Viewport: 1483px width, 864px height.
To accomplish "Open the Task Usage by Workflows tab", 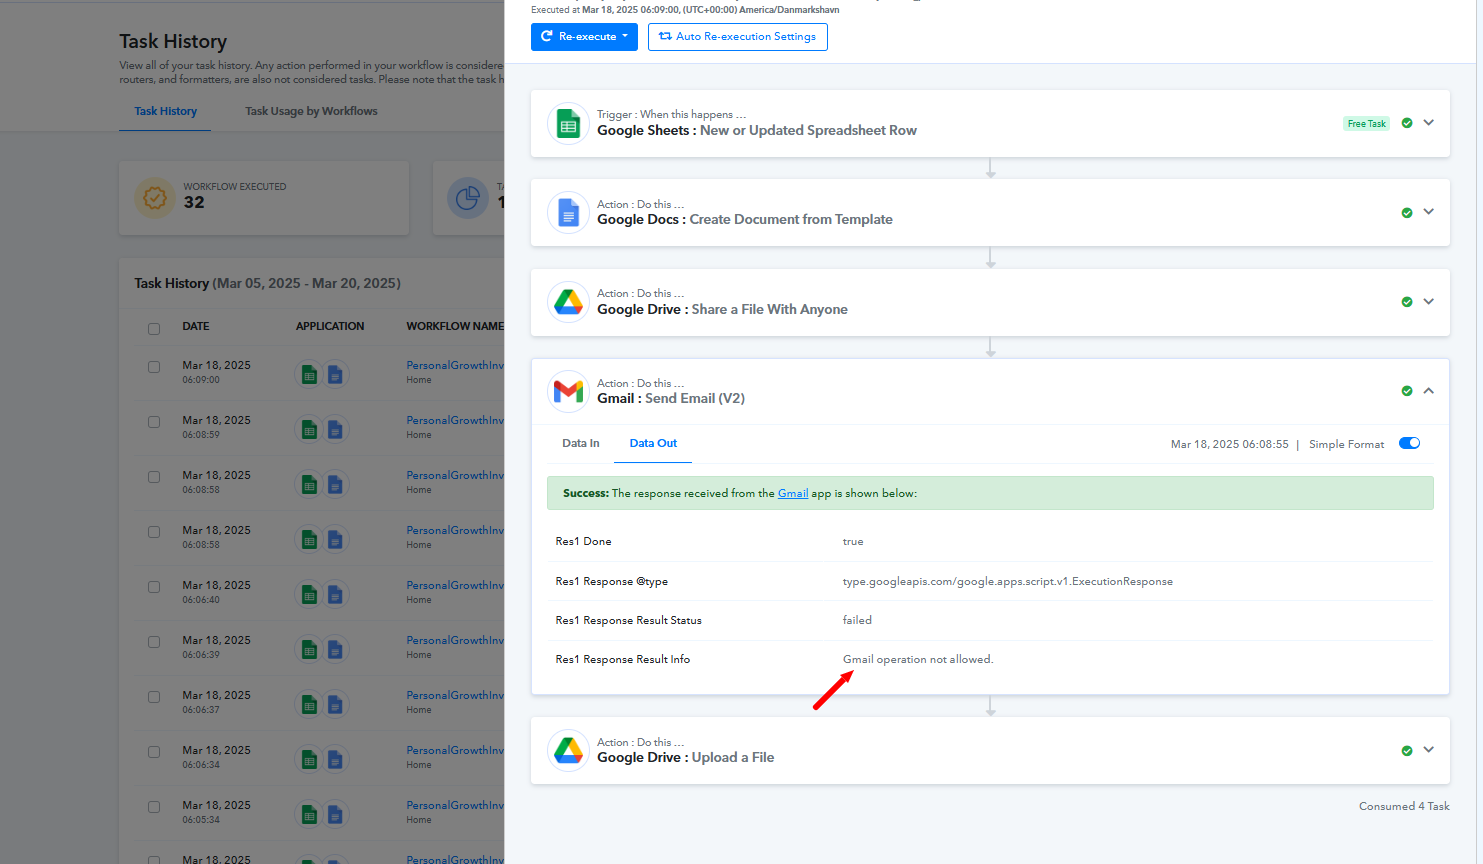I will (x=311, y=111).
